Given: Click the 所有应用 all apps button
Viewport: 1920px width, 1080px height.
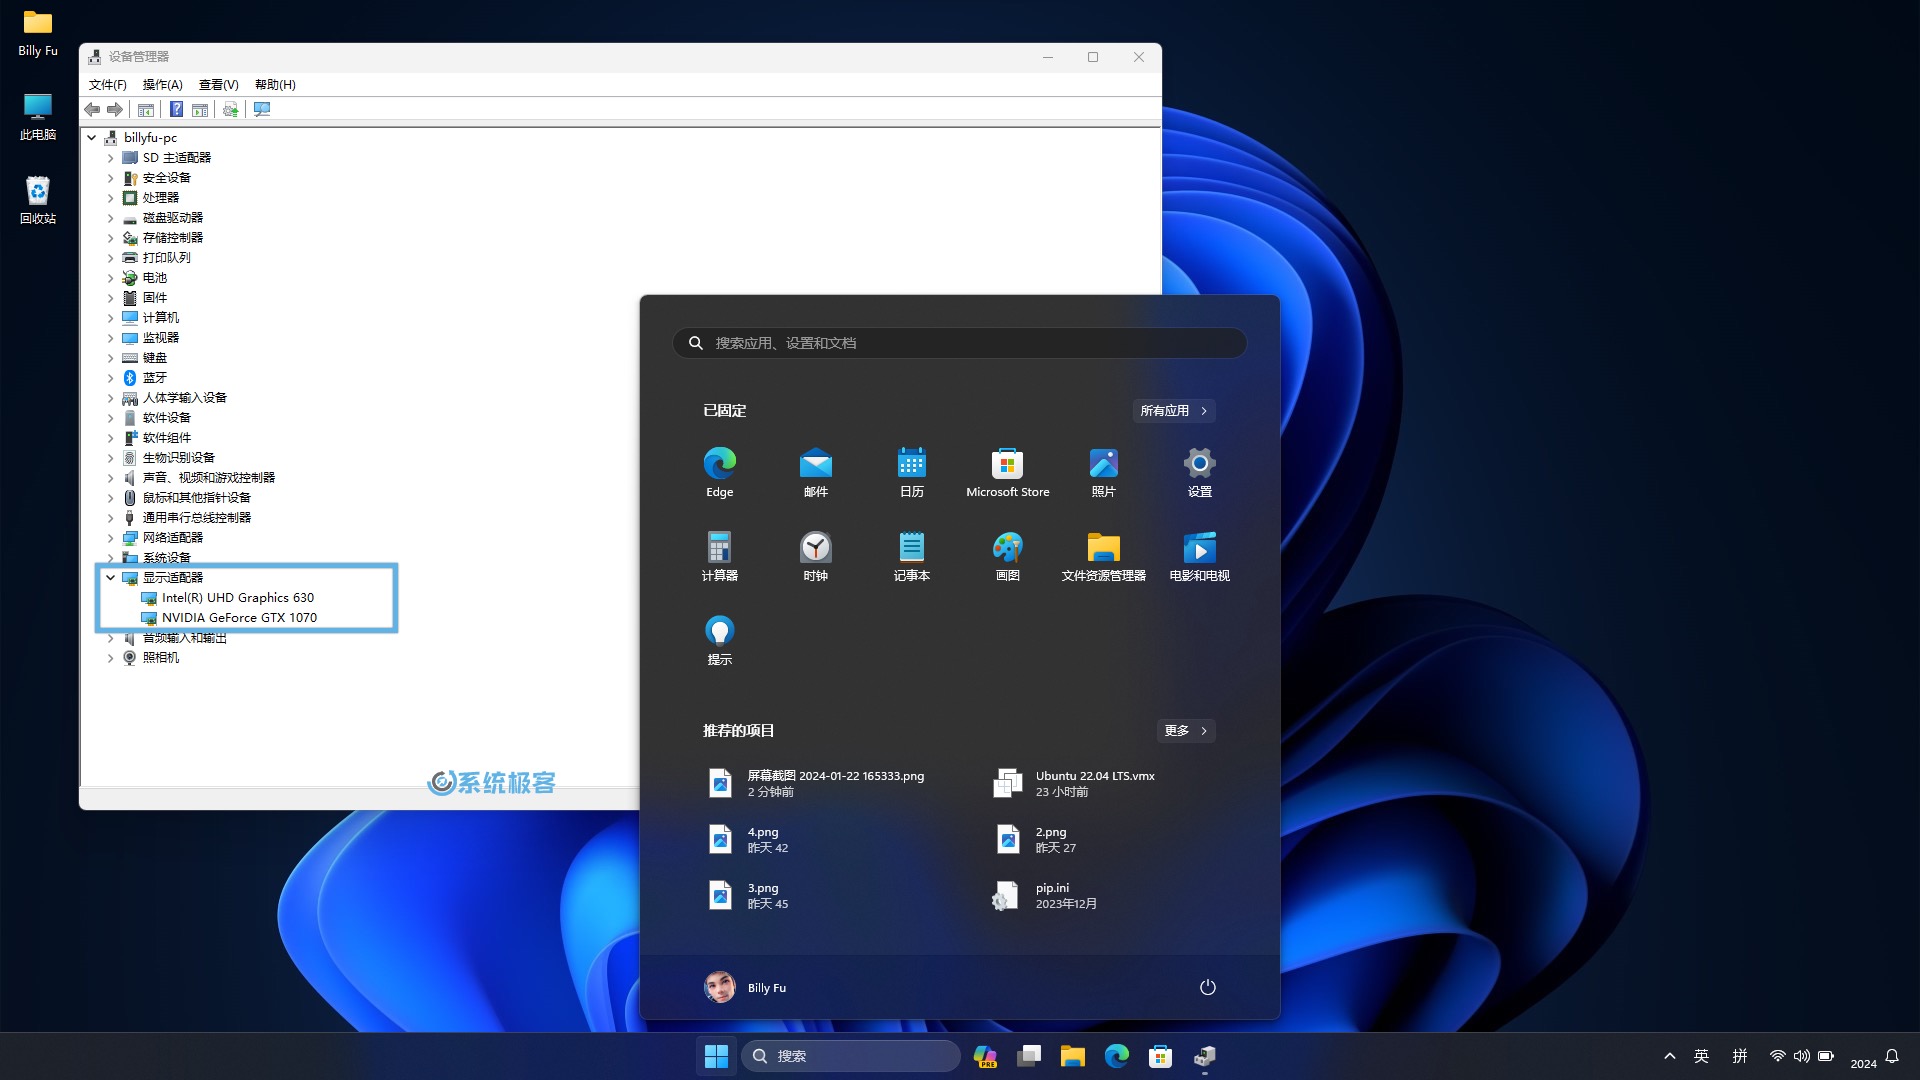Looking at the screenshot, I should [1173, 411].
